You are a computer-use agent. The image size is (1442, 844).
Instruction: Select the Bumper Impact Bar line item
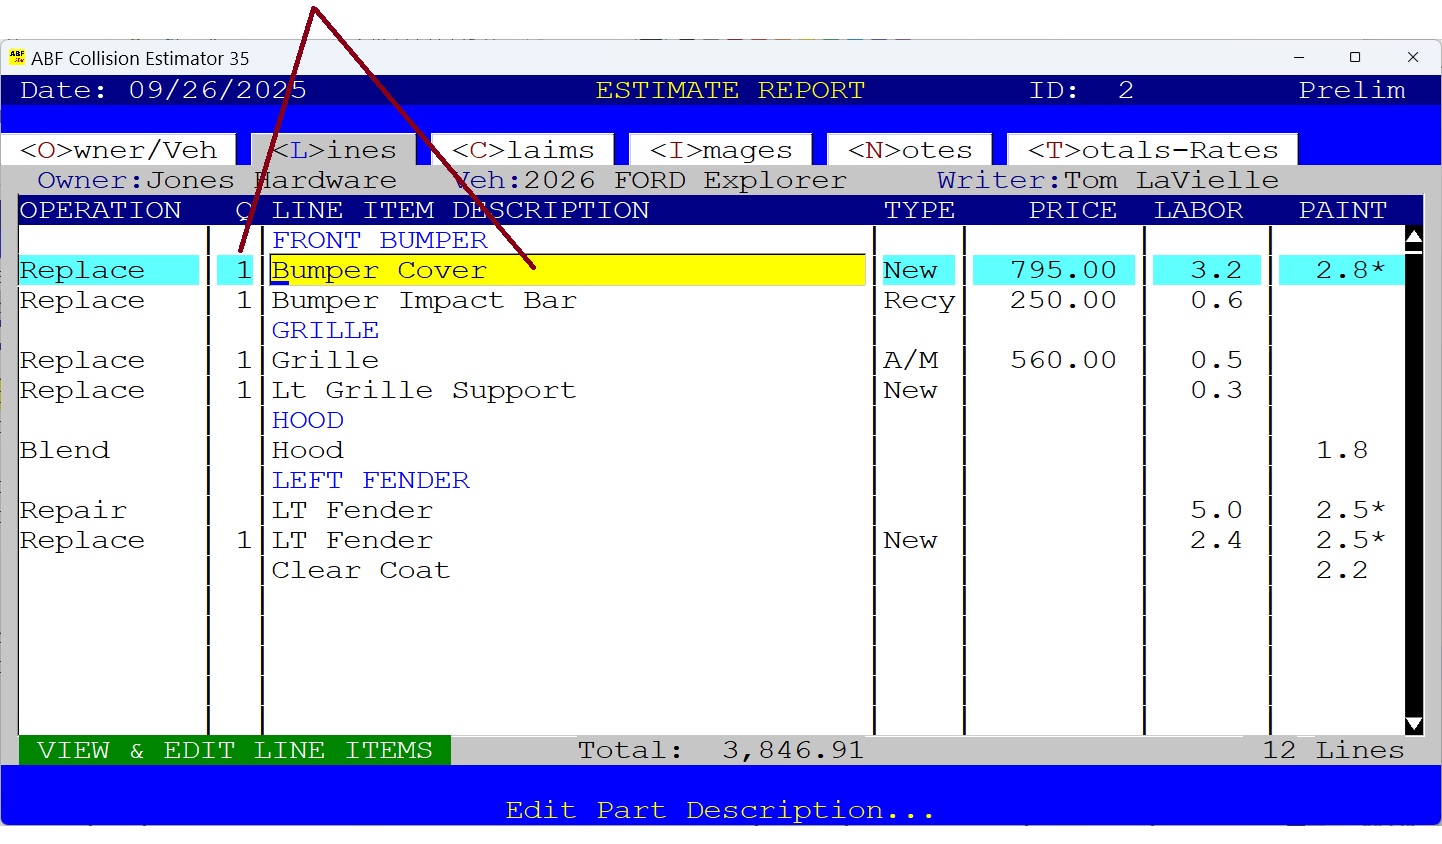[x=424, y=300]
